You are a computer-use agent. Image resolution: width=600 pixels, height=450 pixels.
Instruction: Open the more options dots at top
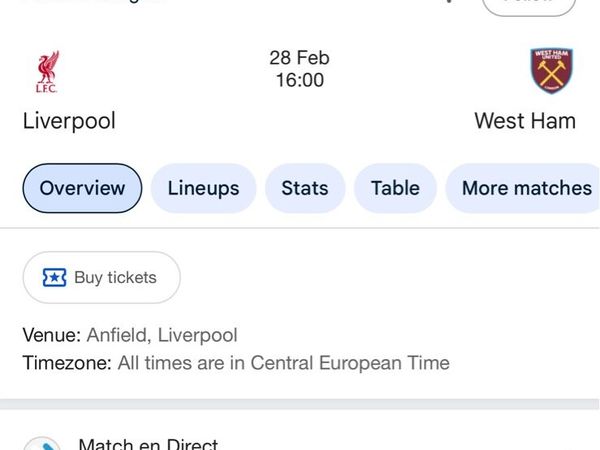coord(447,3)
